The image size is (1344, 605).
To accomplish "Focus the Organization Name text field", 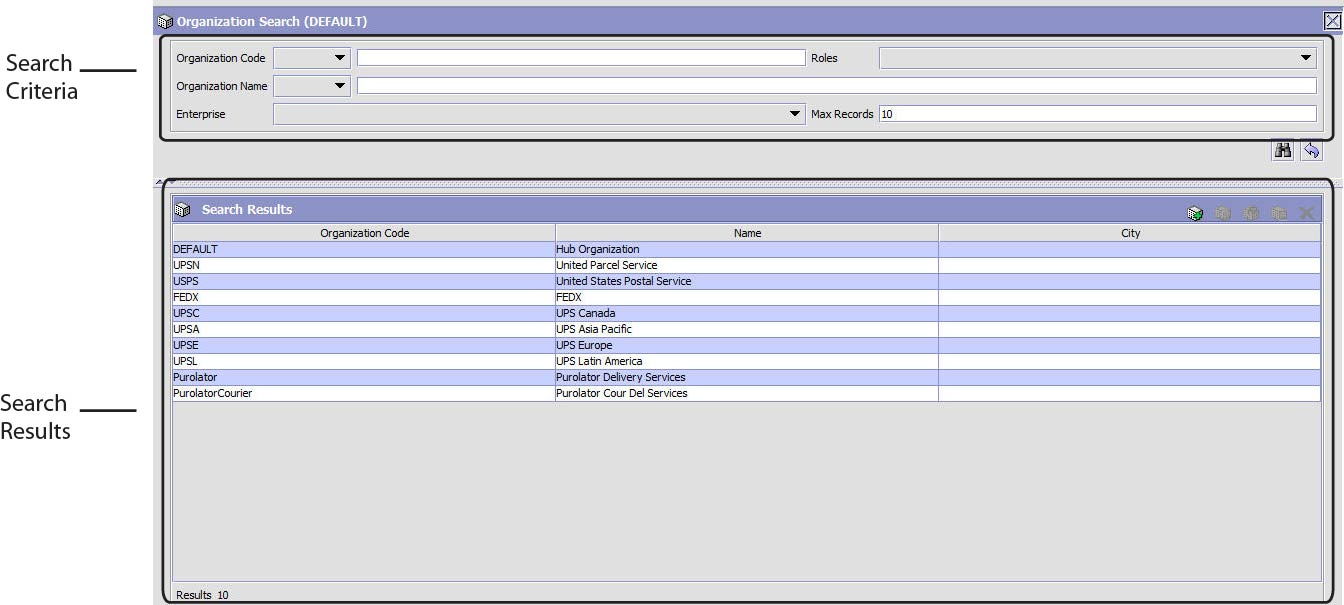I will pos(837,86).
